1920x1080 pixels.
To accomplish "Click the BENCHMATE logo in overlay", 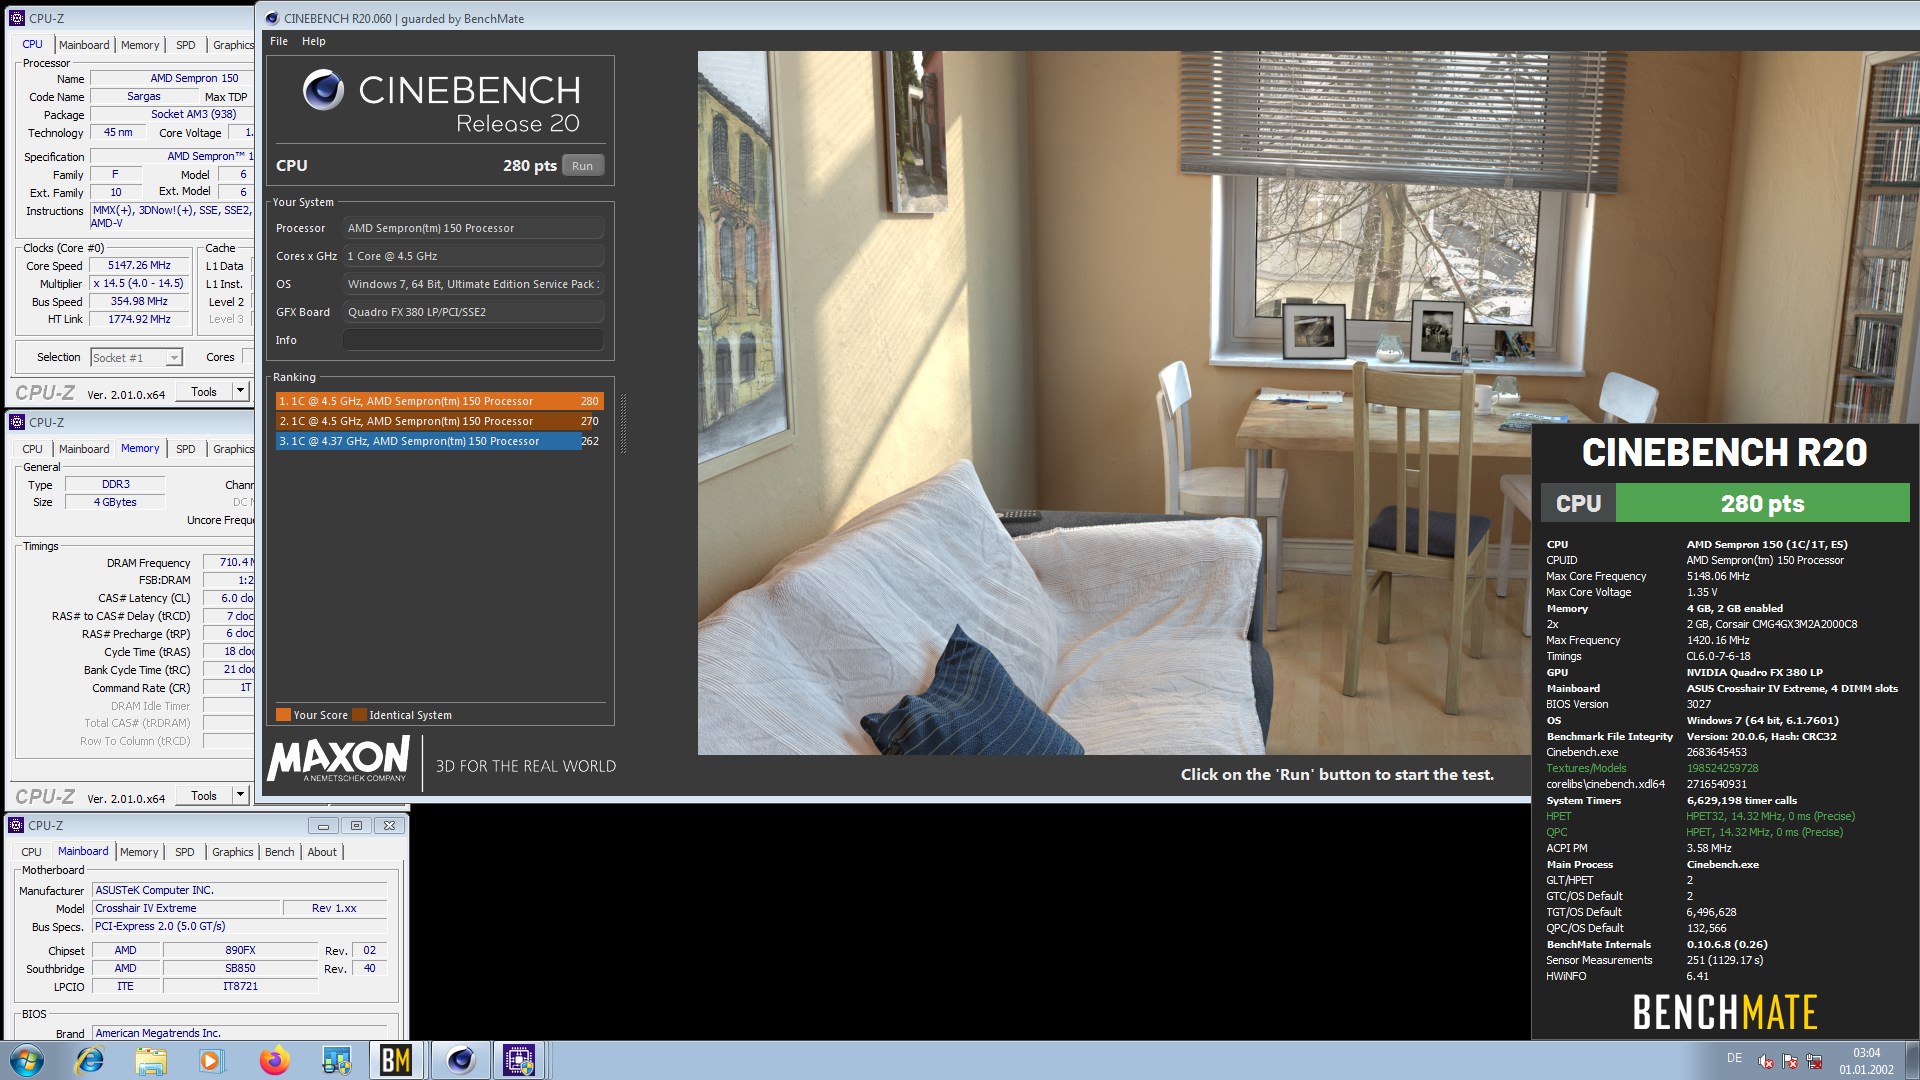I will click(1724, 1012).
